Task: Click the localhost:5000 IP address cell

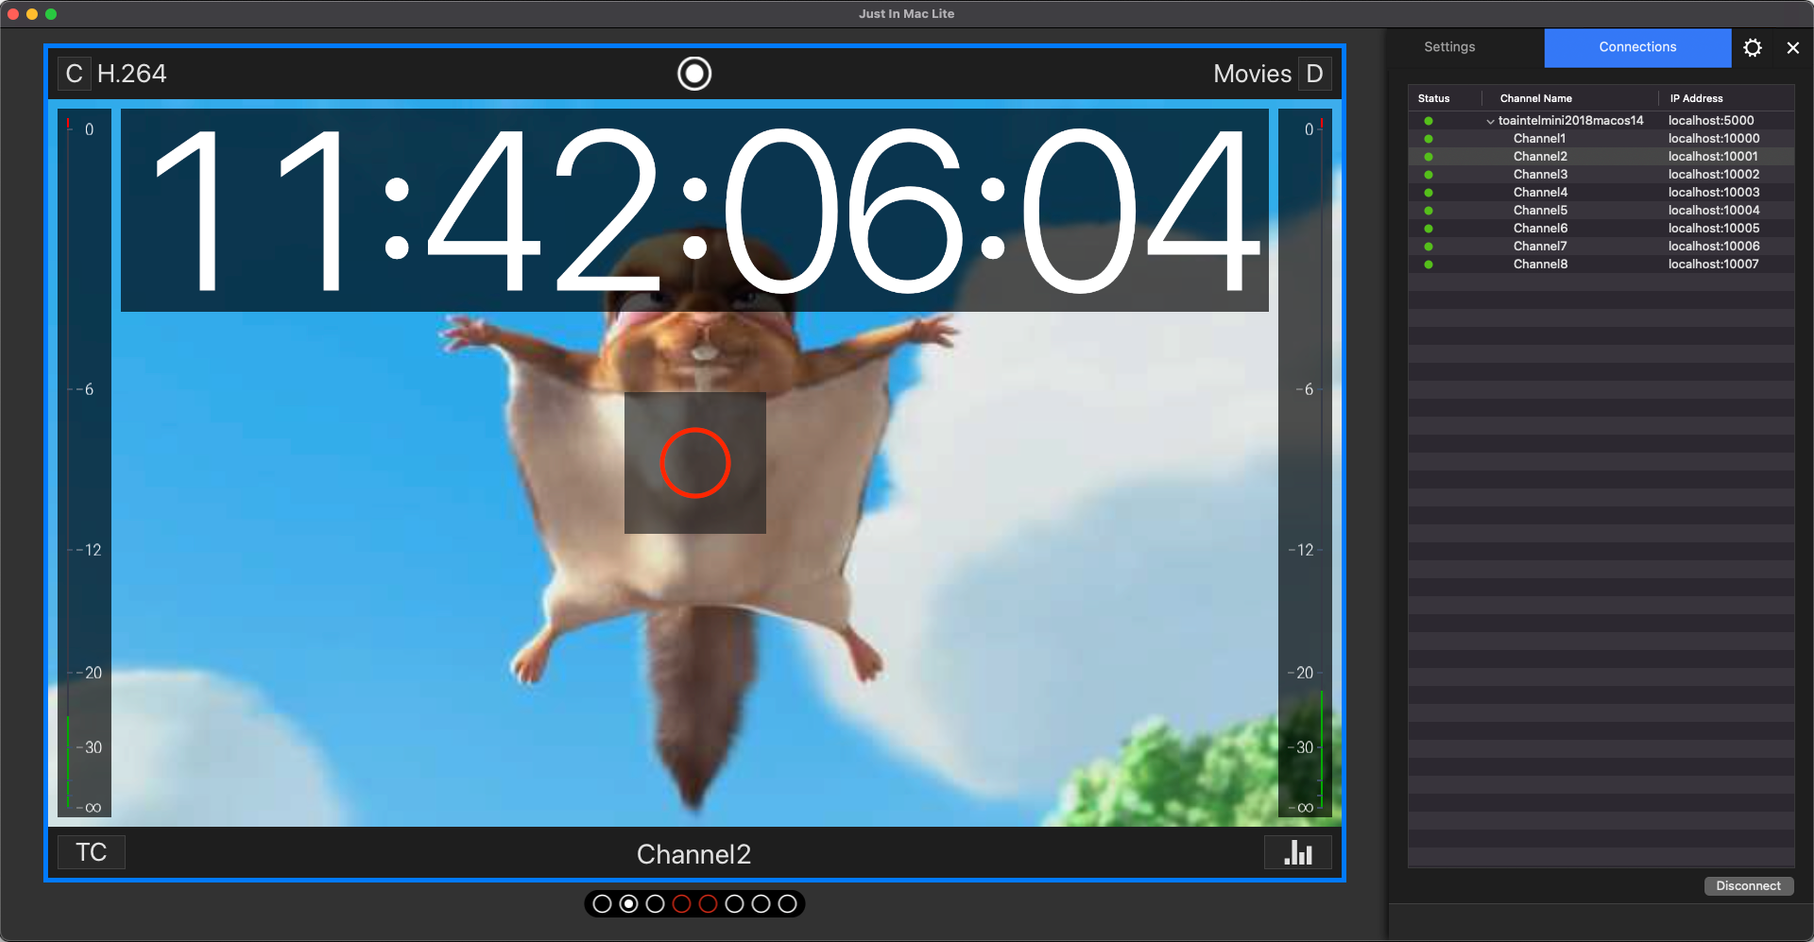Action: point(1711,120)
